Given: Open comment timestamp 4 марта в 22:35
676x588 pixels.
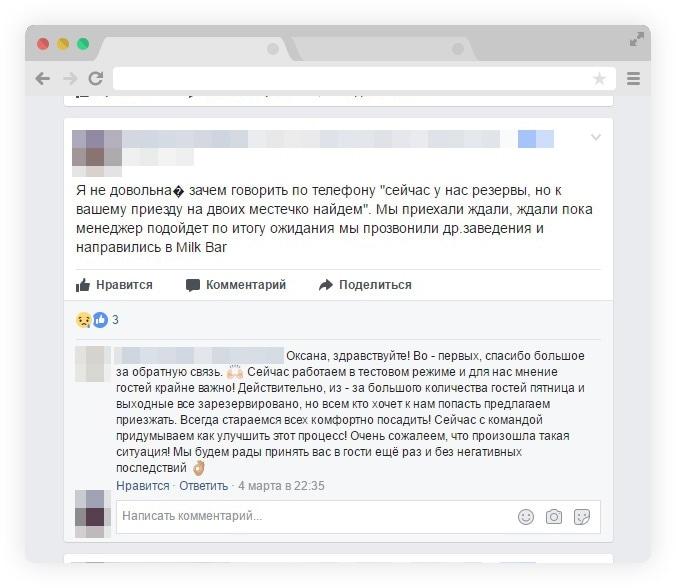Looking at the screenshot, I should click(x=281, y=486).
